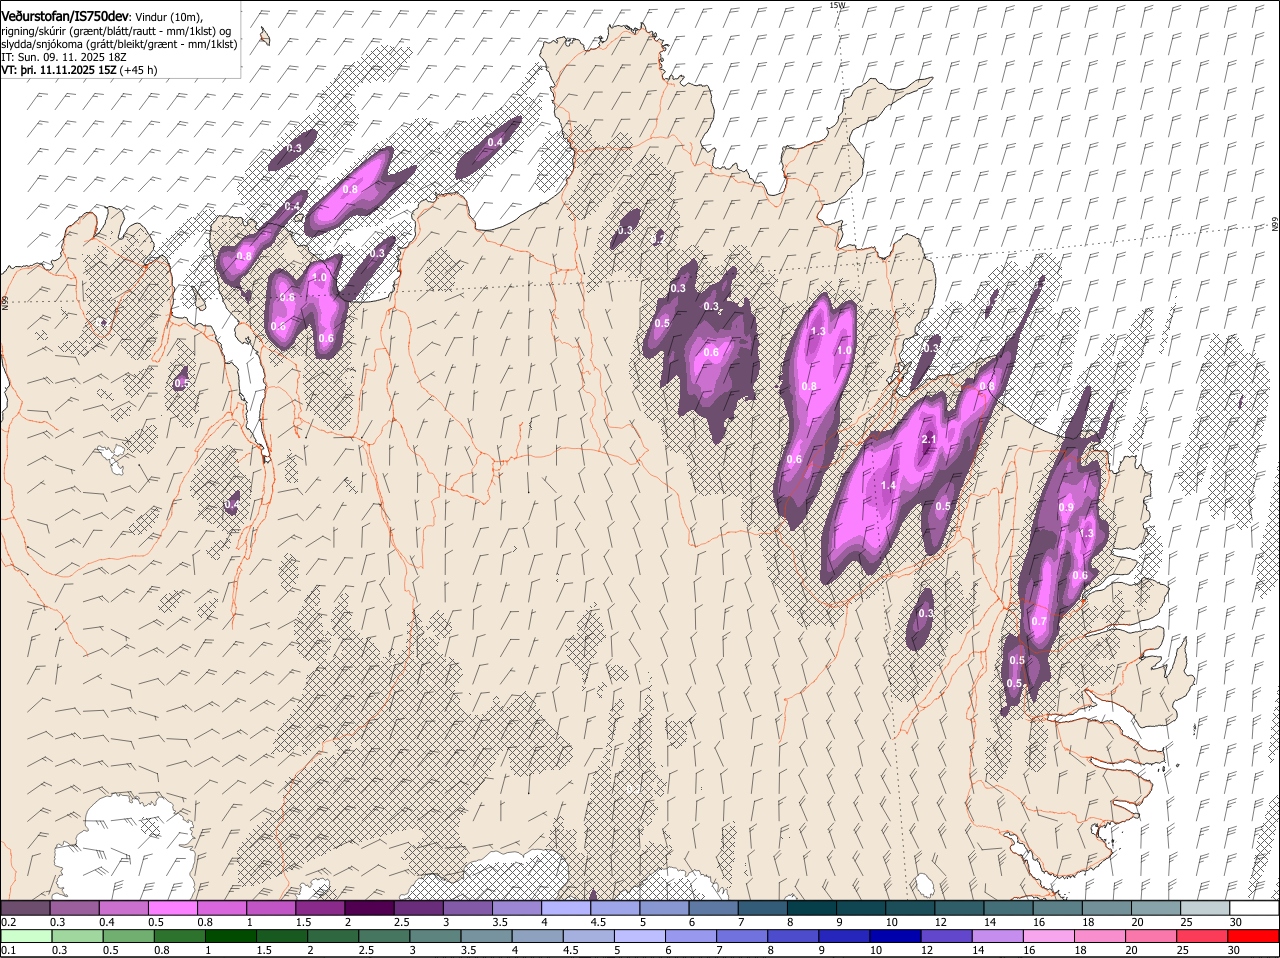Click the 'N99' label on the right map edge

point(1275,225)
